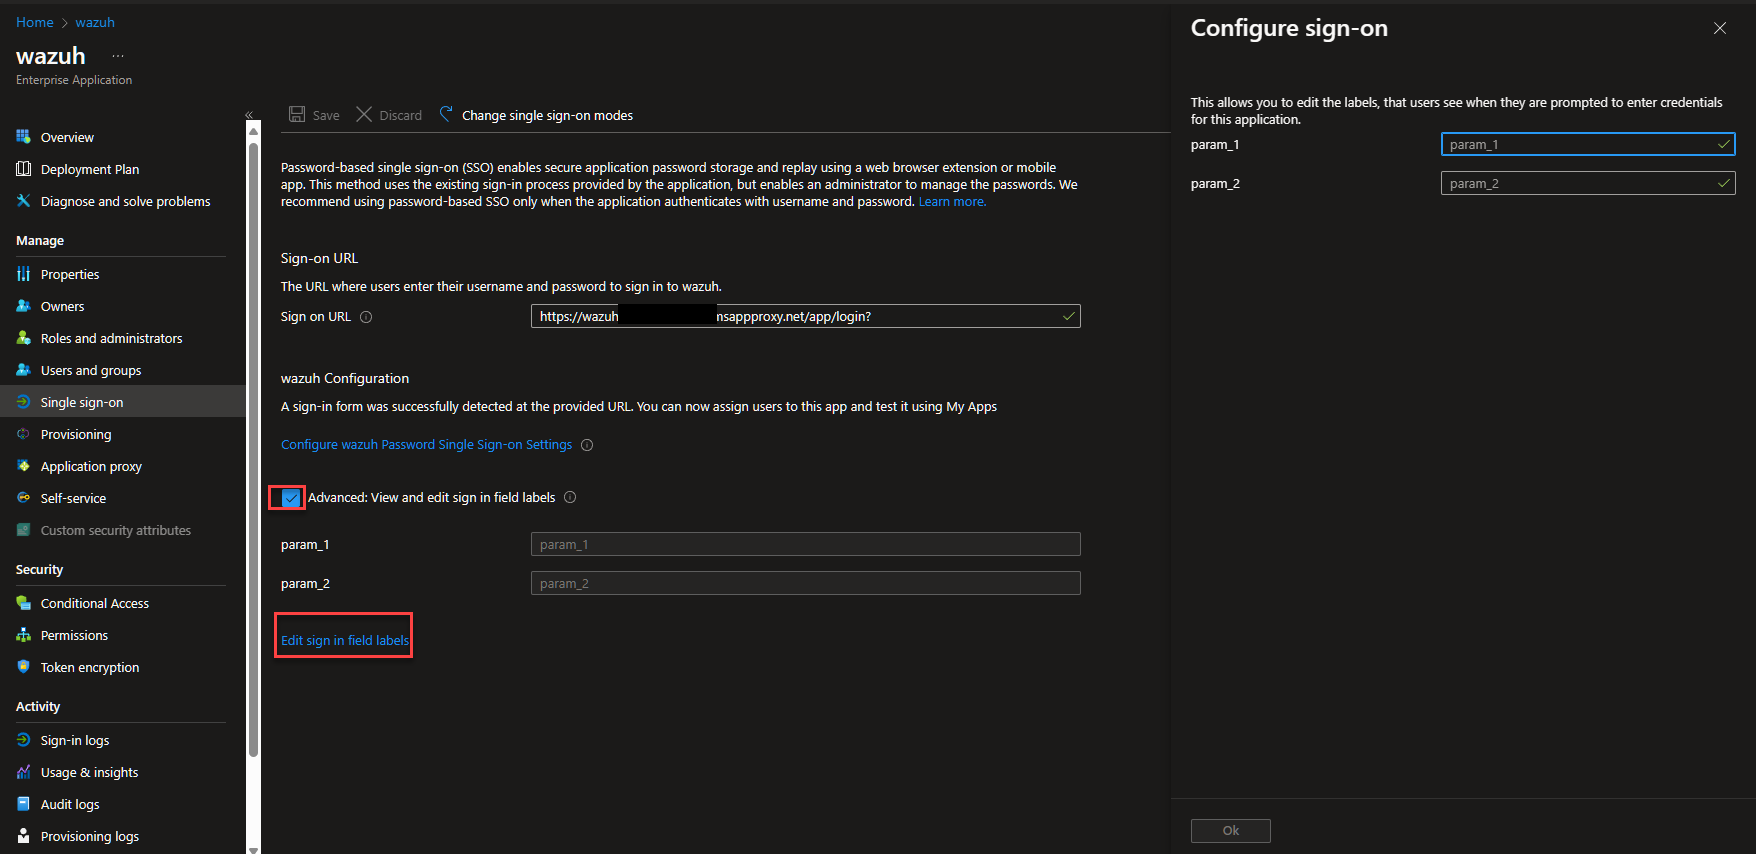Select Token encryption in Security section
This screenshot has width=1756, height=854.
coord(90,667)
